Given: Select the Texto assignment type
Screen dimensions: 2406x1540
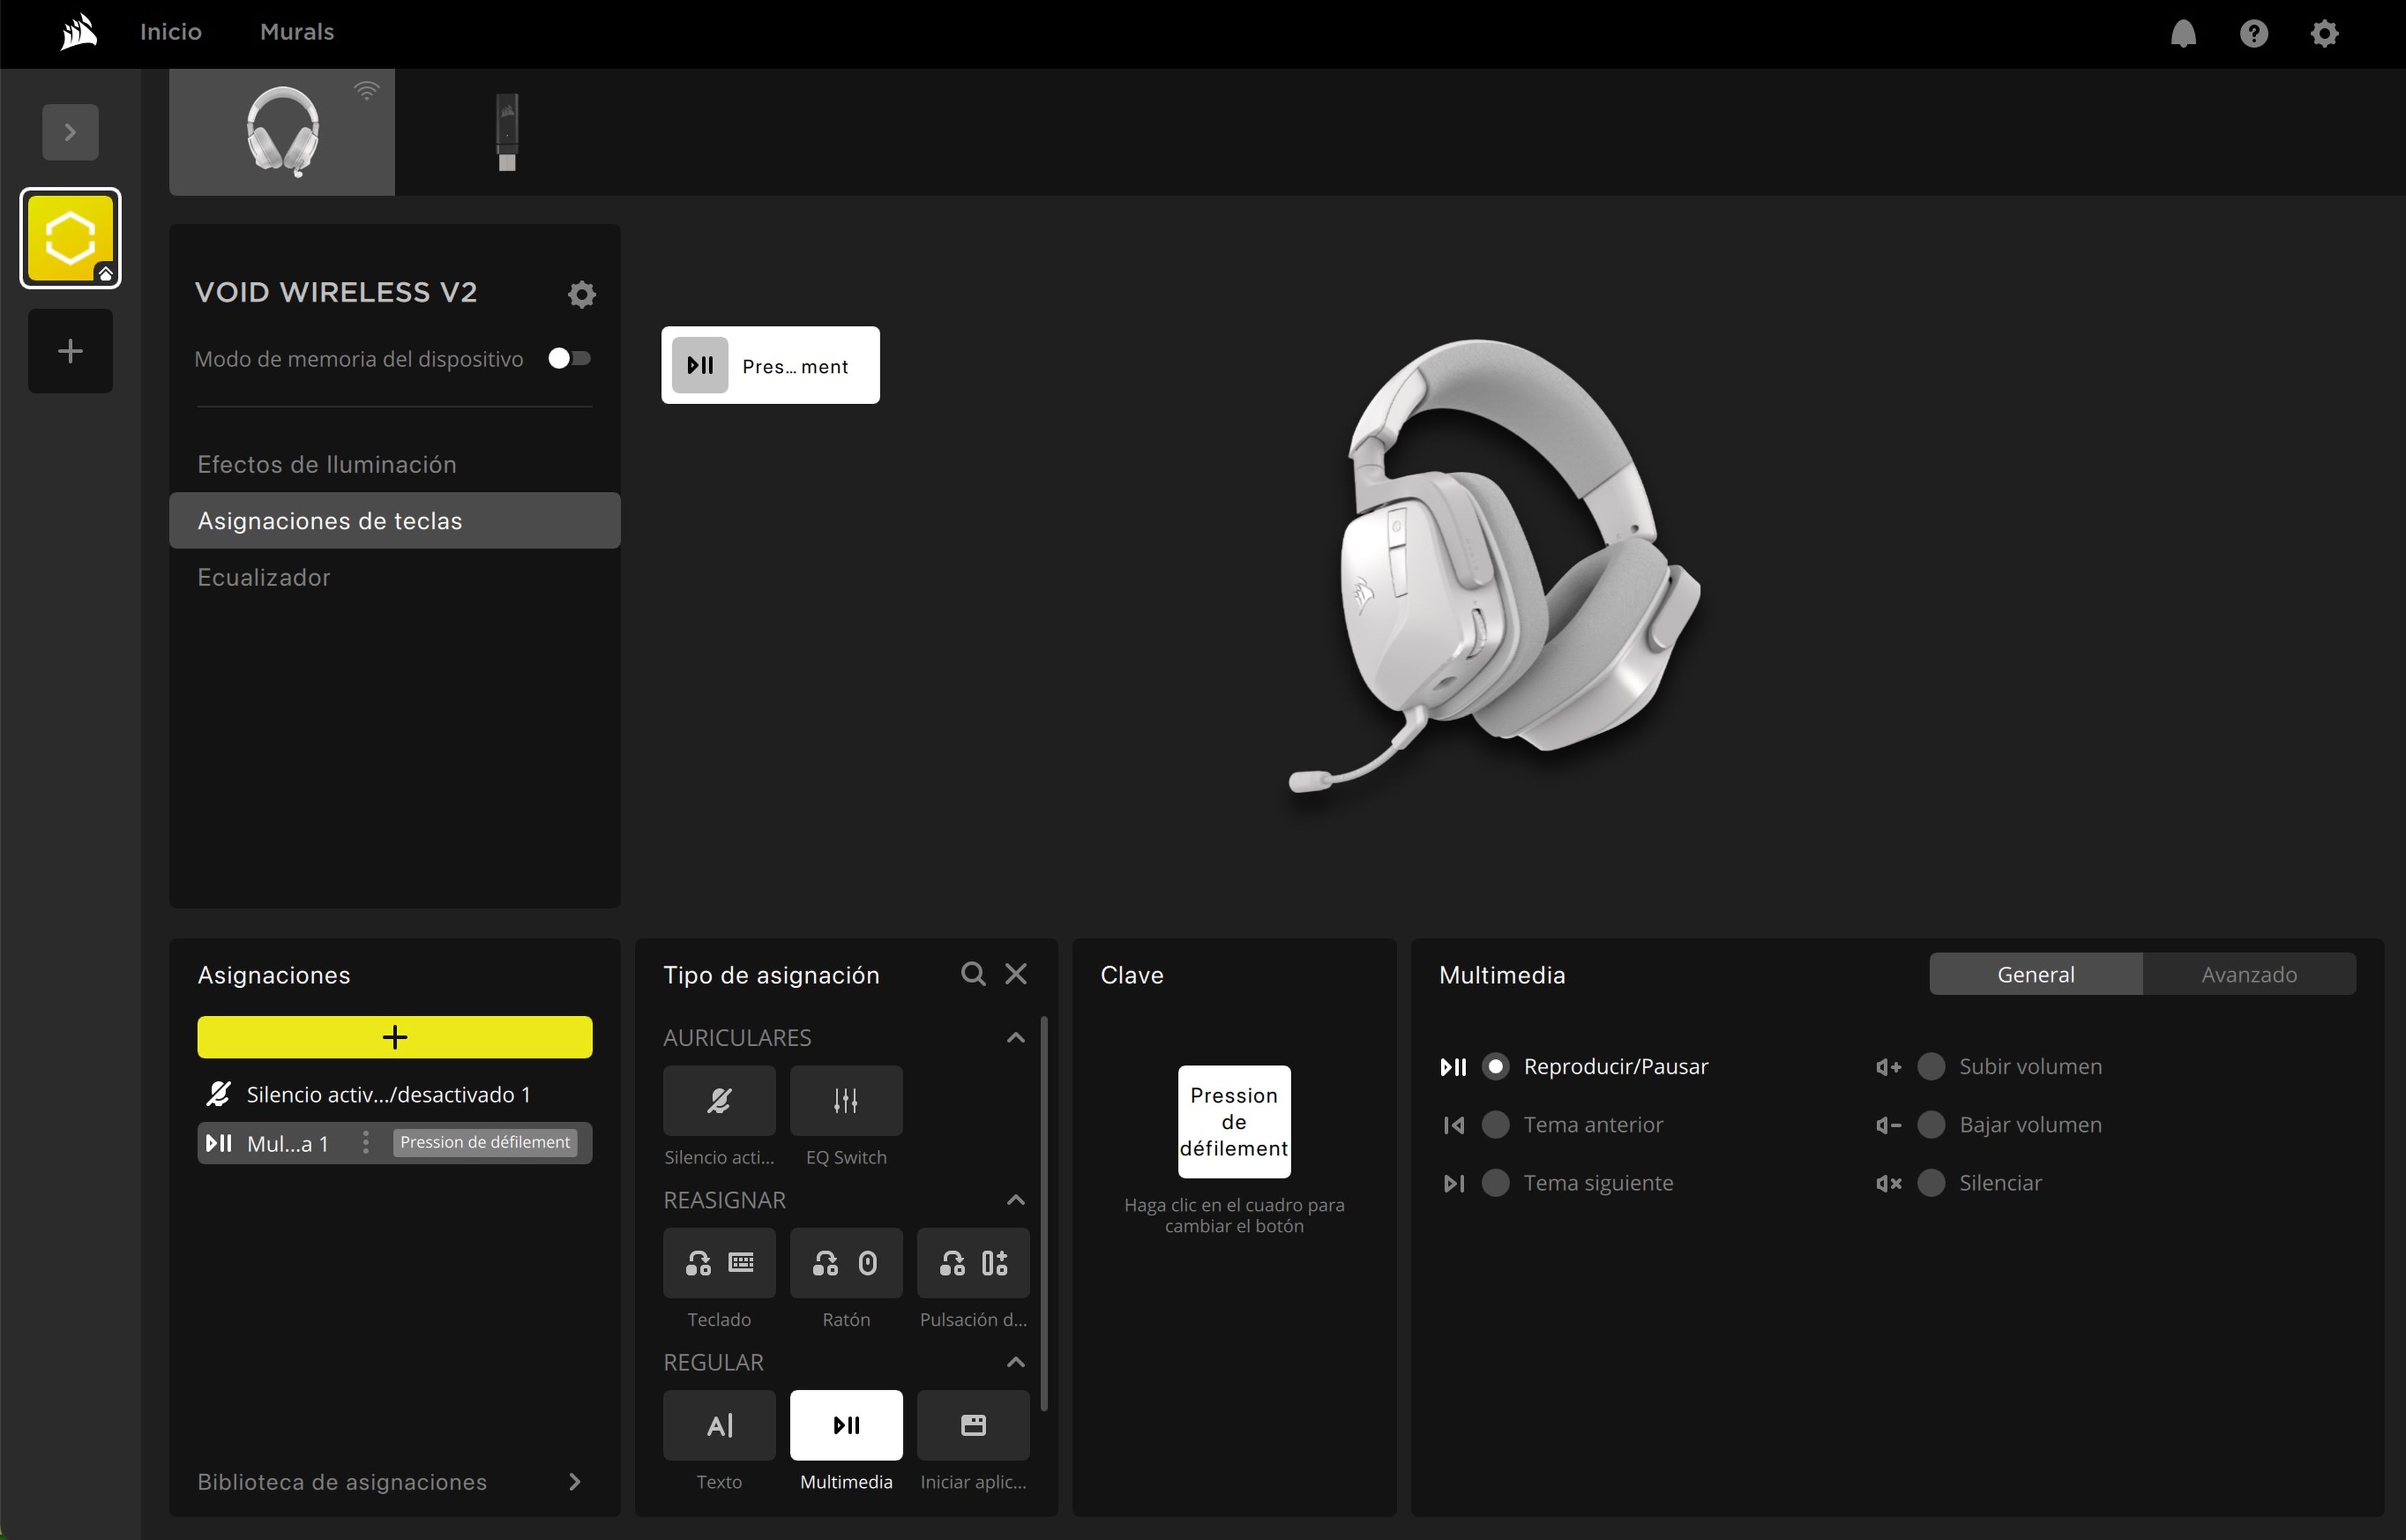Looking at the screenshot, I should 718,1424.
